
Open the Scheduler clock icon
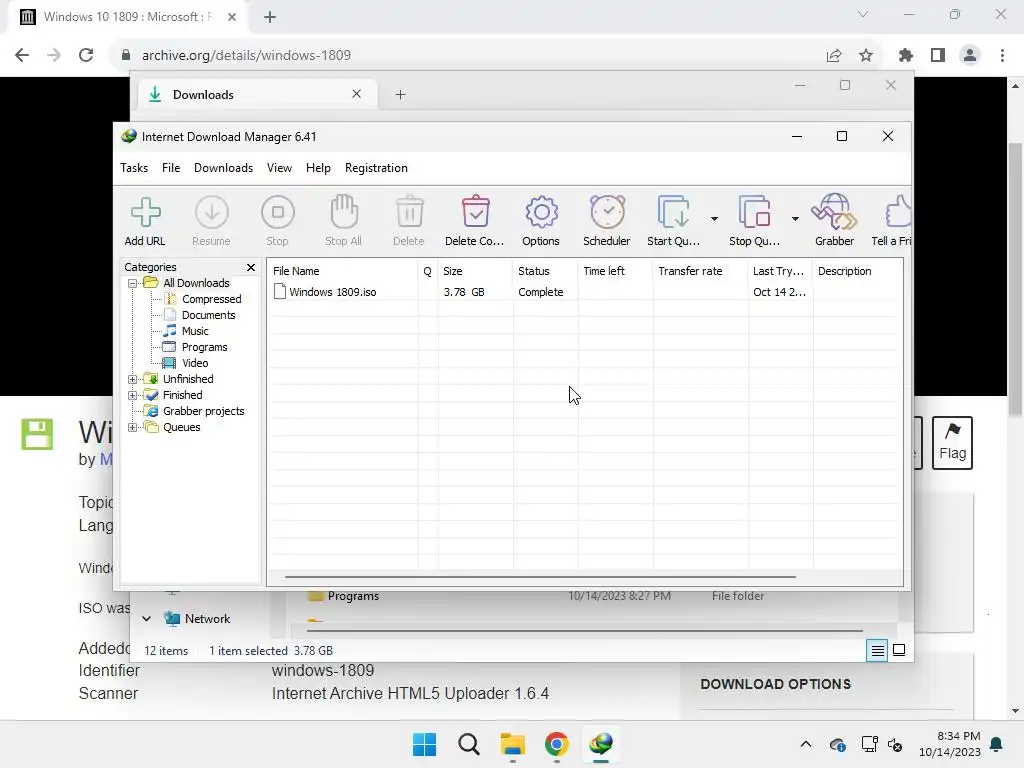coord(607,220)
